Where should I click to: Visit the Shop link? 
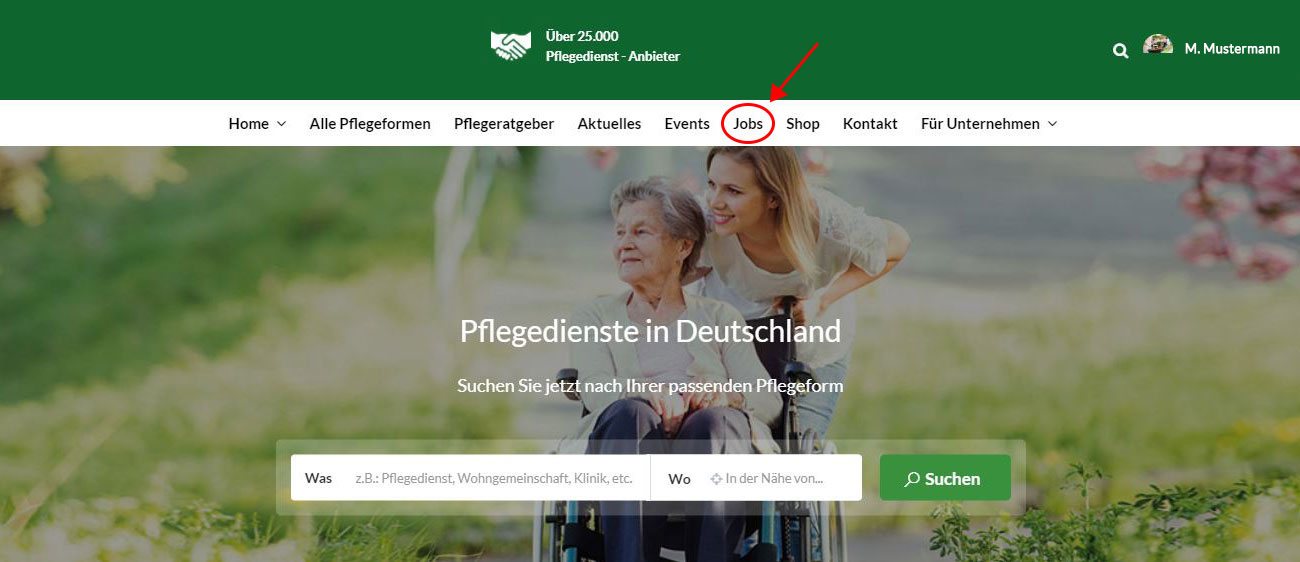click(803, 124)
